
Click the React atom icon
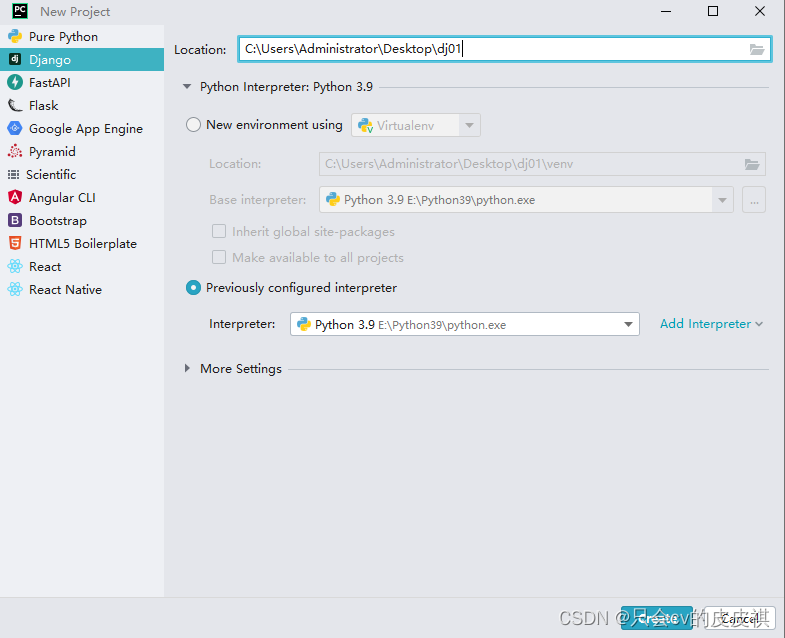click(x=15, y=266)
